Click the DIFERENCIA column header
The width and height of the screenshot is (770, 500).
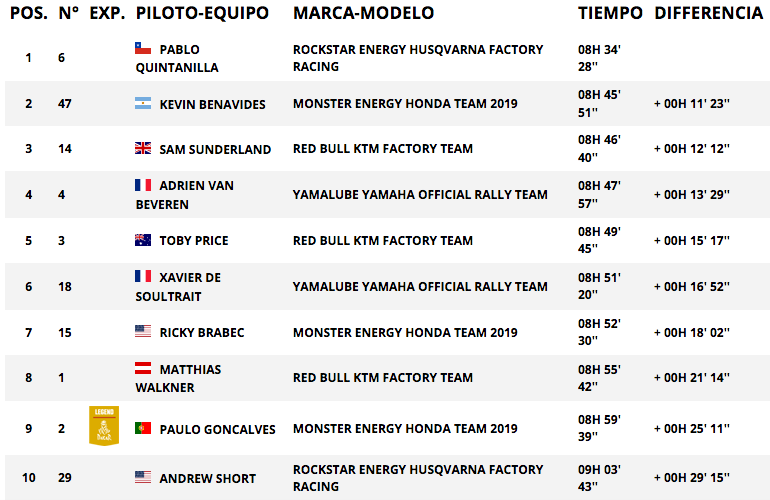(x=709, y=13)
